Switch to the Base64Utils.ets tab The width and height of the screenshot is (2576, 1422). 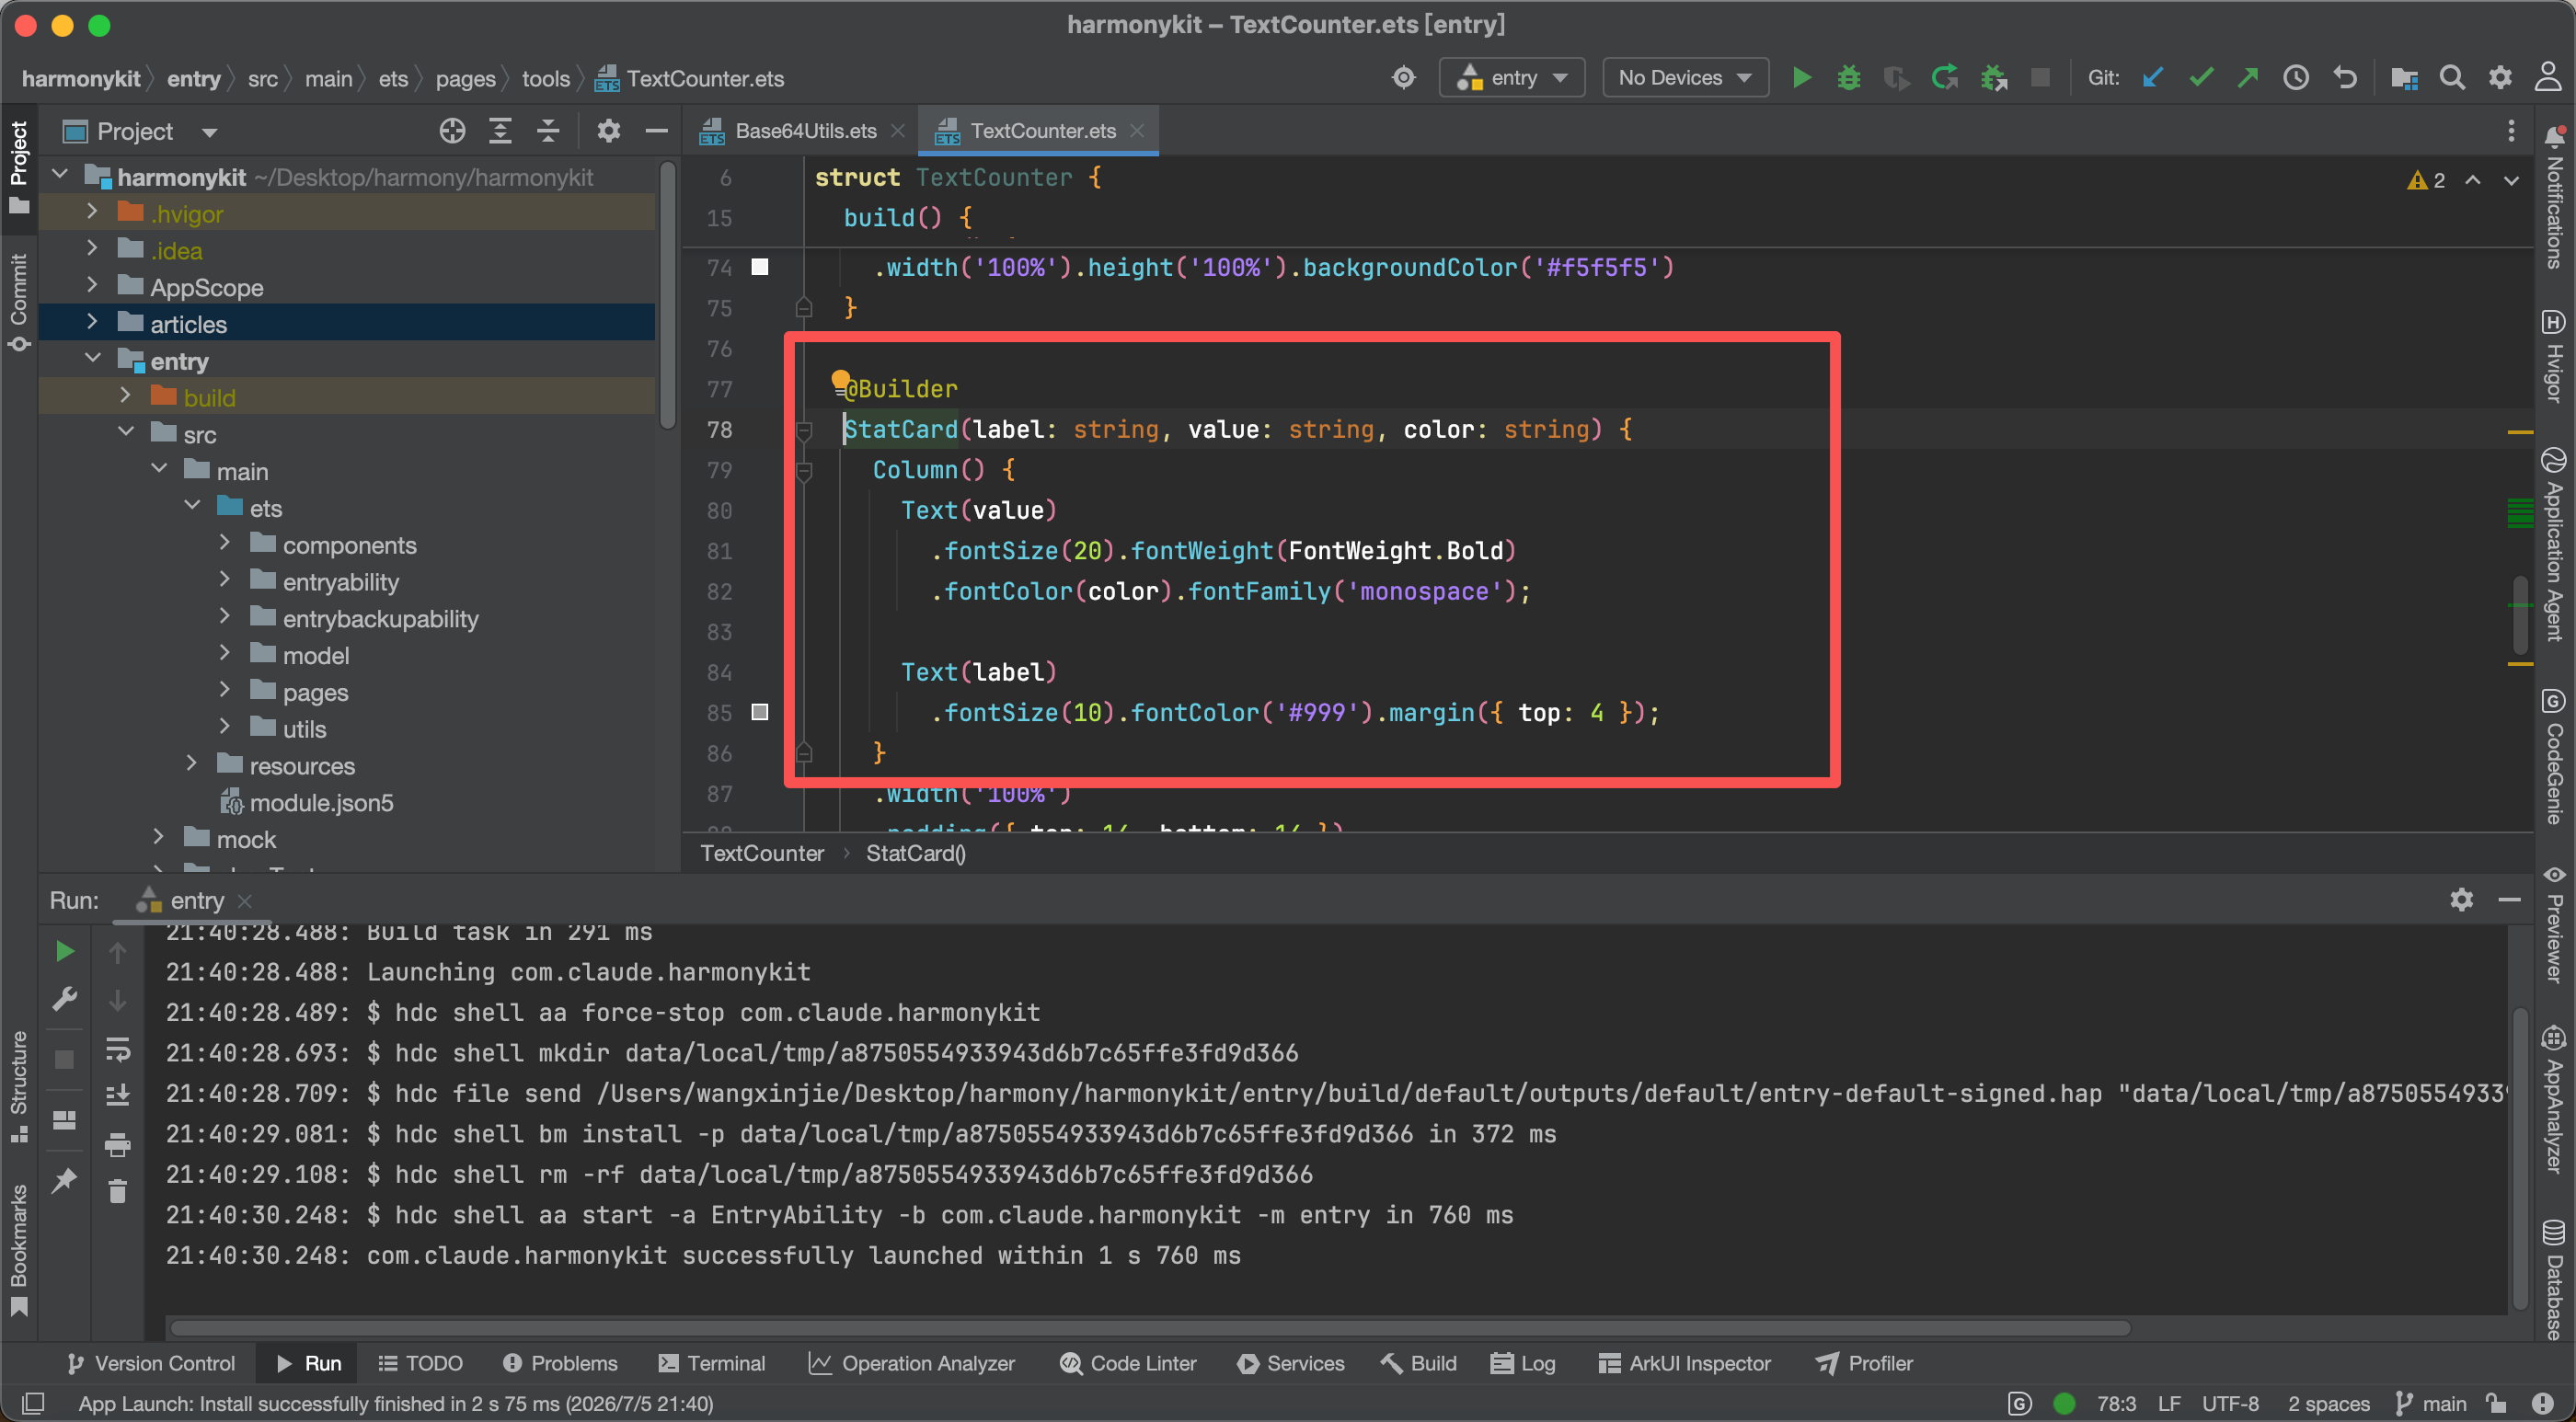click(x=804, y=131)
